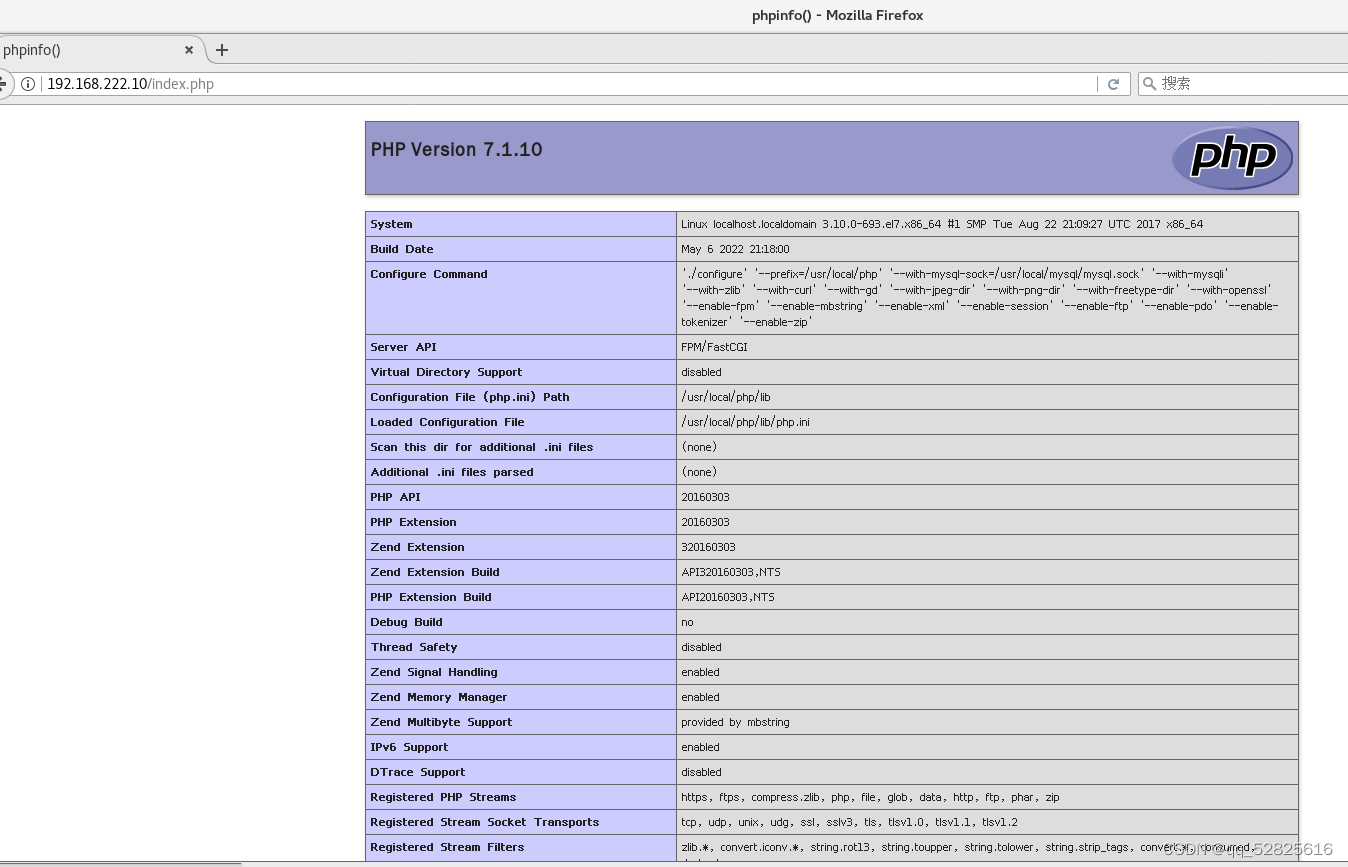Click the DTrace Support label
Image resolution: width=1348 pixels, height=867 pixels.
(x=418, y=772)
